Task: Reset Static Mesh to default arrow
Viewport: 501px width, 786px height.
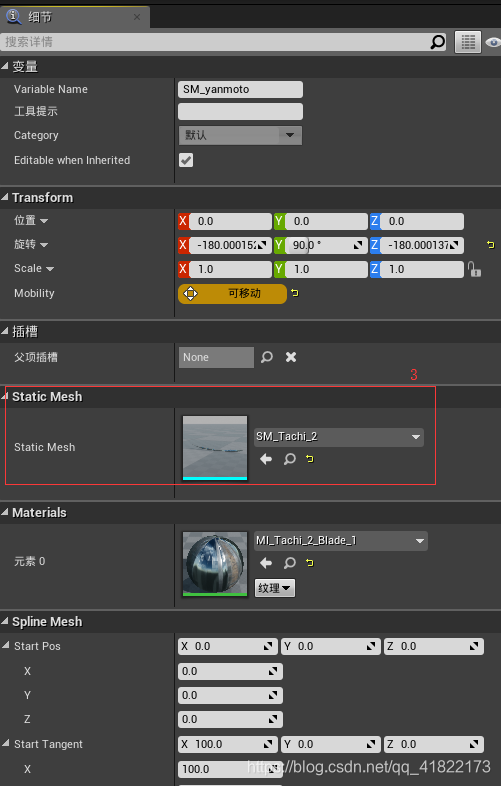Action: pyautogui.click(x=310, y=459)
